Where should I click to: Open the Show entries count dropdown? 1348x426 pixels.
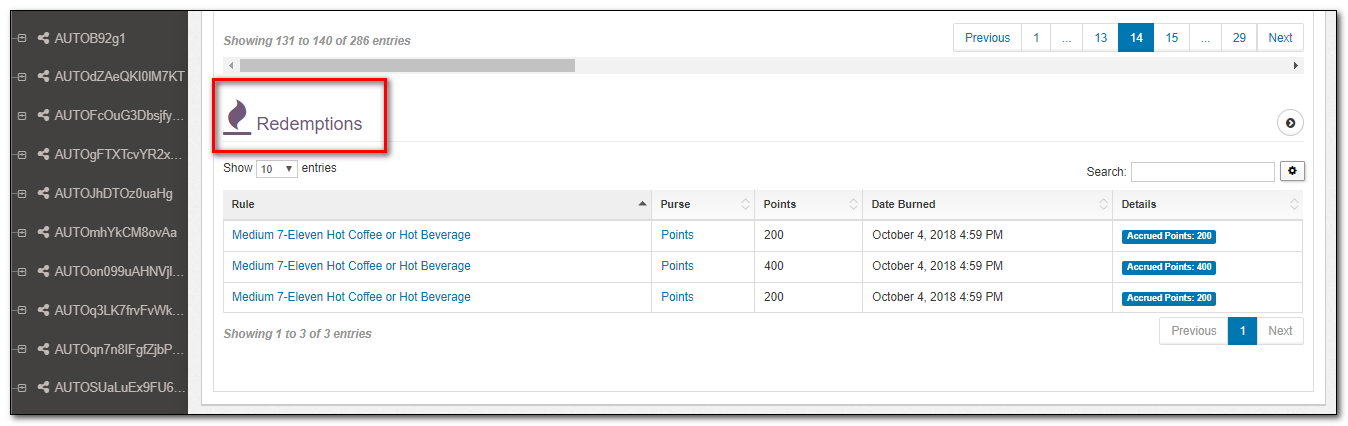point(277,169)
